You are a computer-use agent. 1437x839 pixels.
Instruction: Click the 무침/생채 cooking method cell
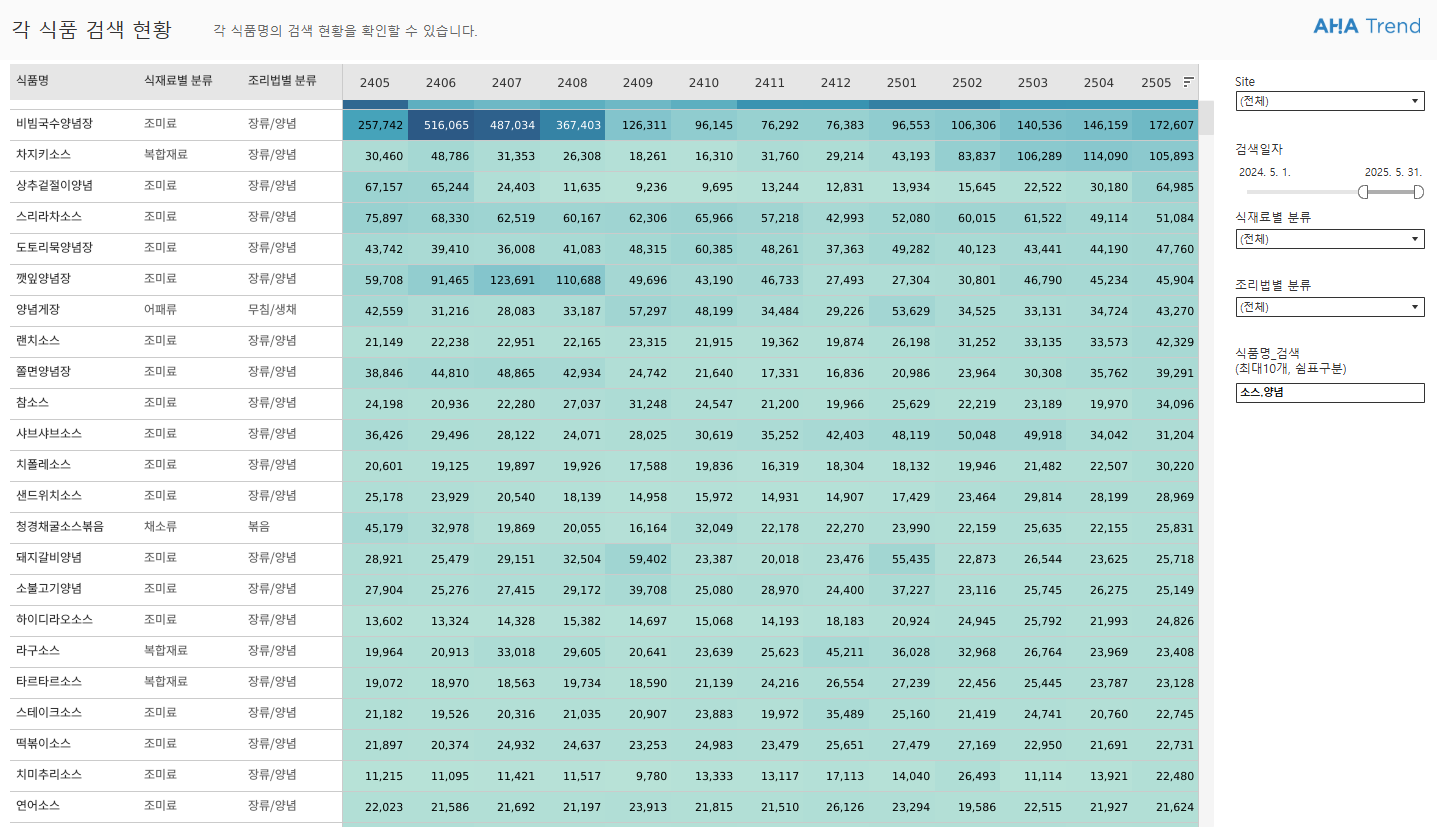(x=272, y=310)
